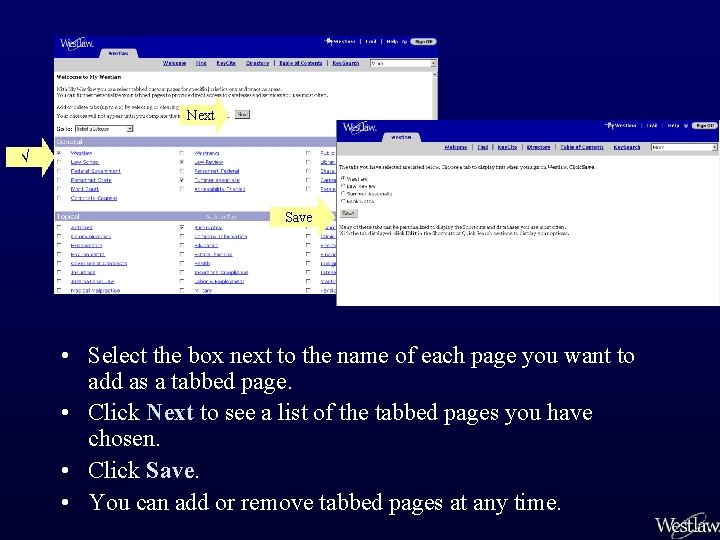Uncheck the Bankruptcy checkbox under Topical
The height and width of the screenshot is (540, 720).
pyautogui.click(x=182, y=227)
